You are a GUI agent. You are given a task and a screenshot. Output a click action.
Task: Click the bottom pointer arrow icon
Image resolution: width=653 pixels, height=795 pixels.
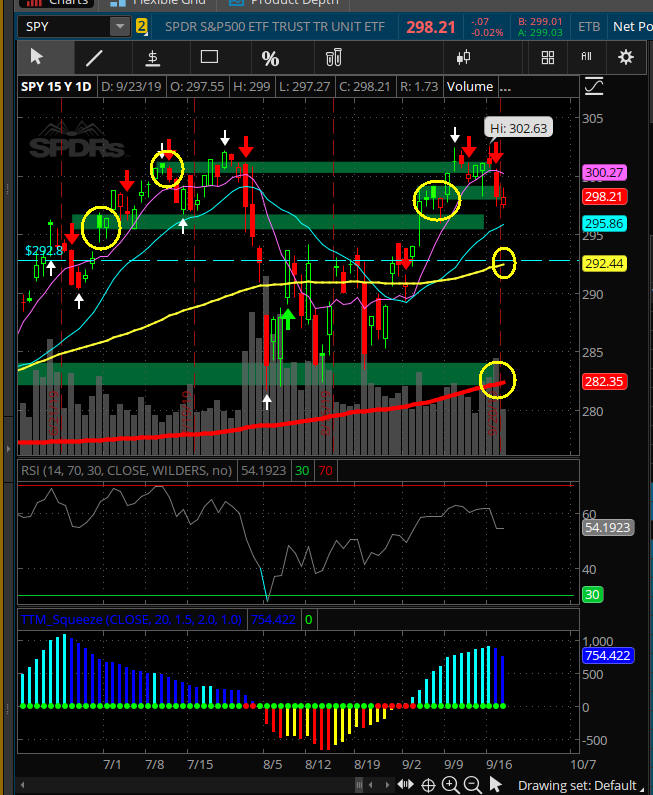coord(495,785)
